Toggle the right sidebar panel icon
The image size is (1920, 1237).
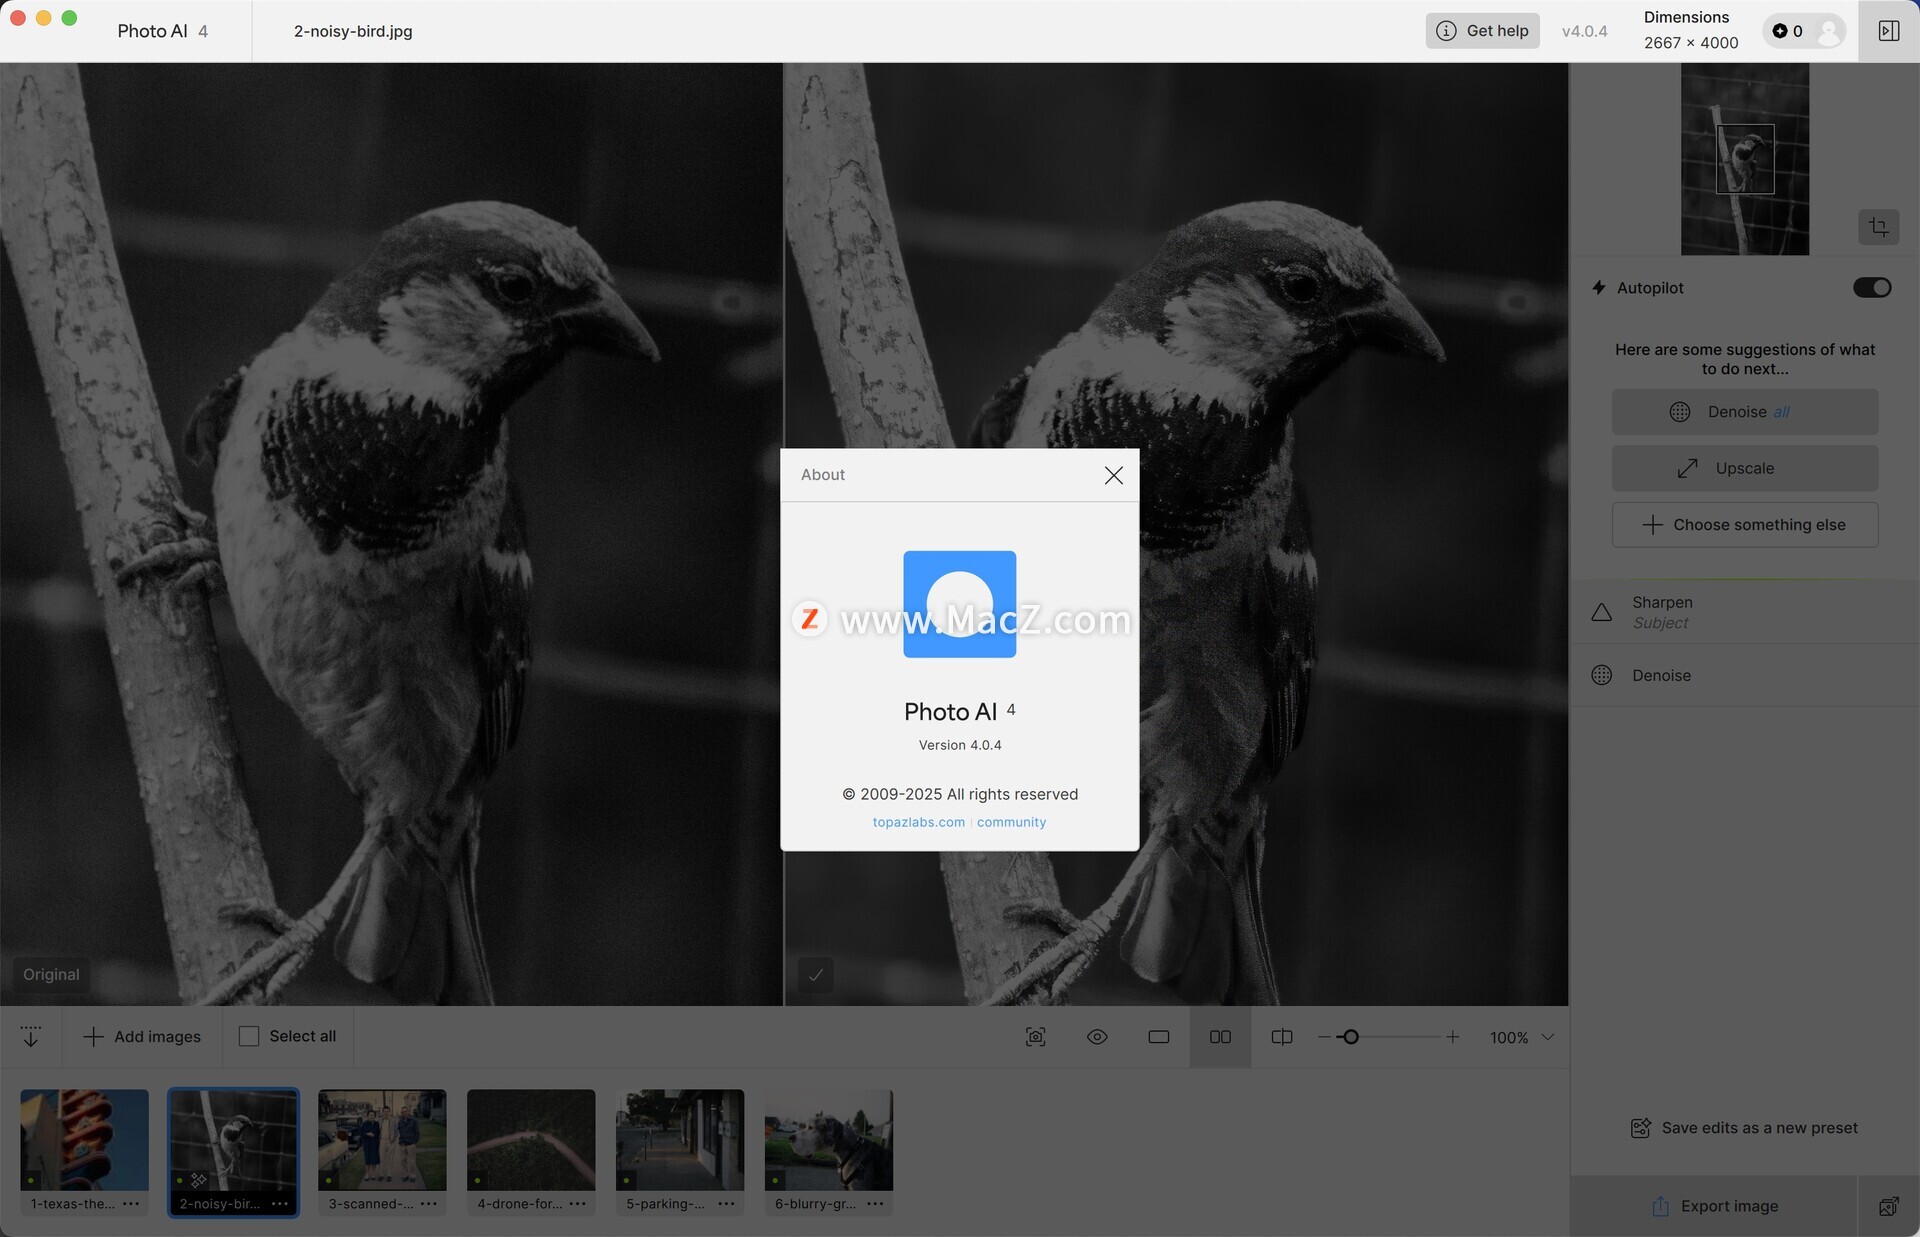click(x=1888, y=31)
